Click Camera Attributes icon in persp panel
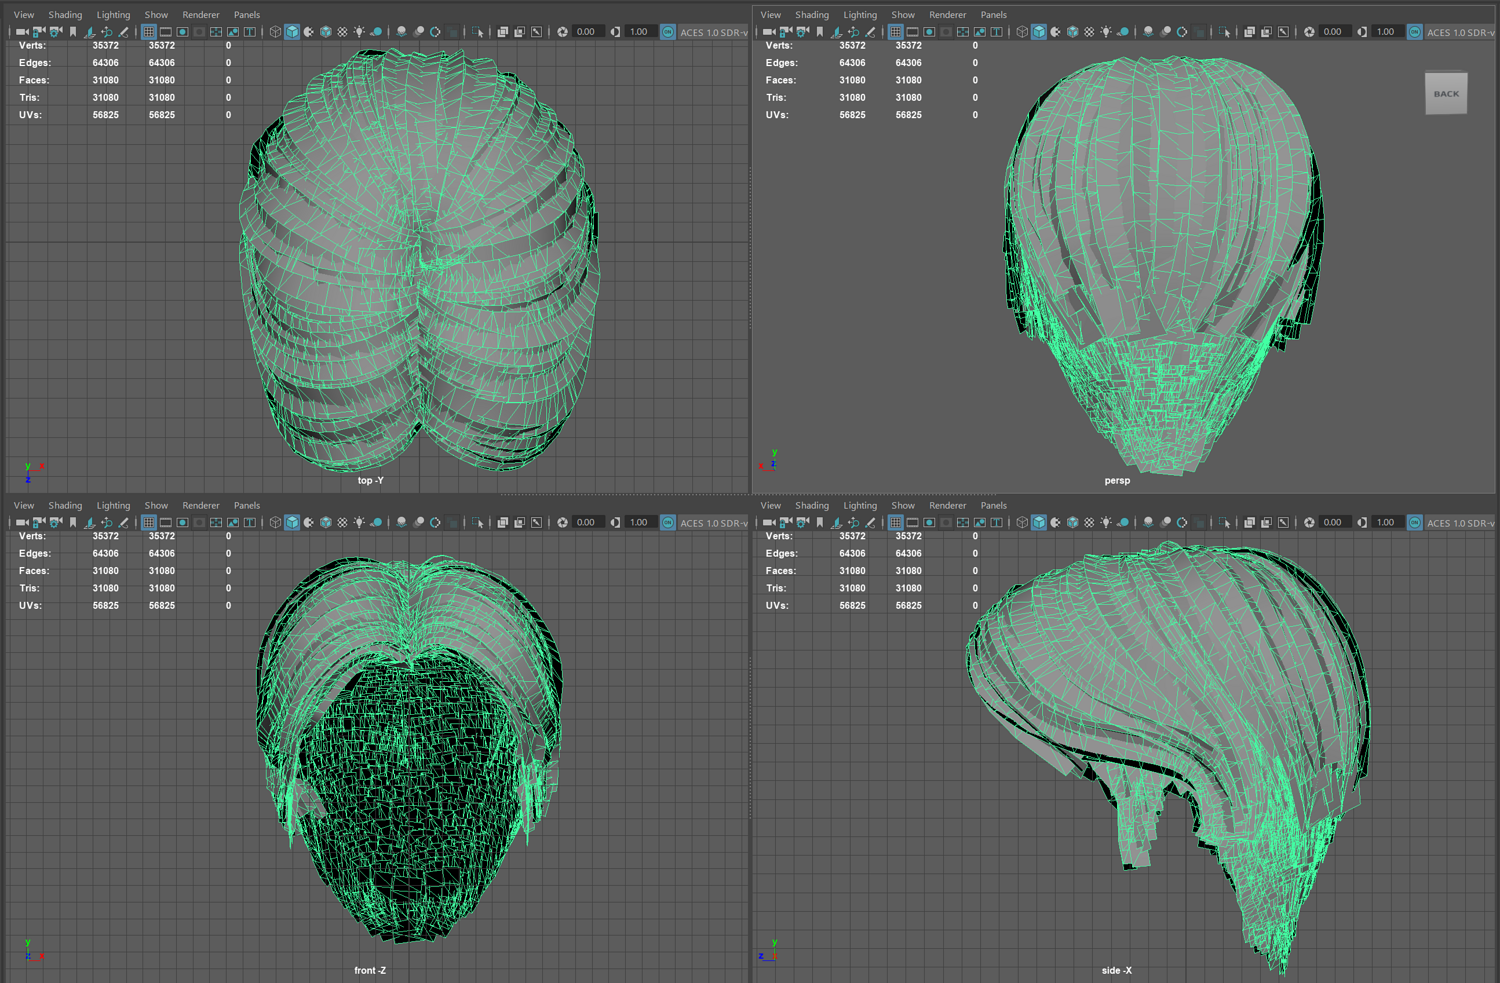This screenshot has width=1500, height=983. click(x=803, y=32)
